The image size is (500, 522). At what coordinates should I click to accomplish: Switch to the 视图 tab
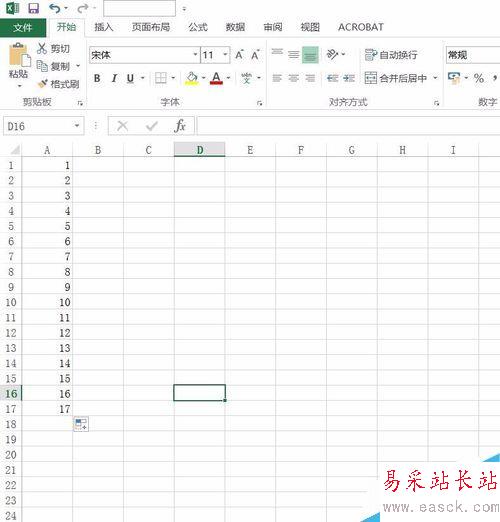point(310,27)
